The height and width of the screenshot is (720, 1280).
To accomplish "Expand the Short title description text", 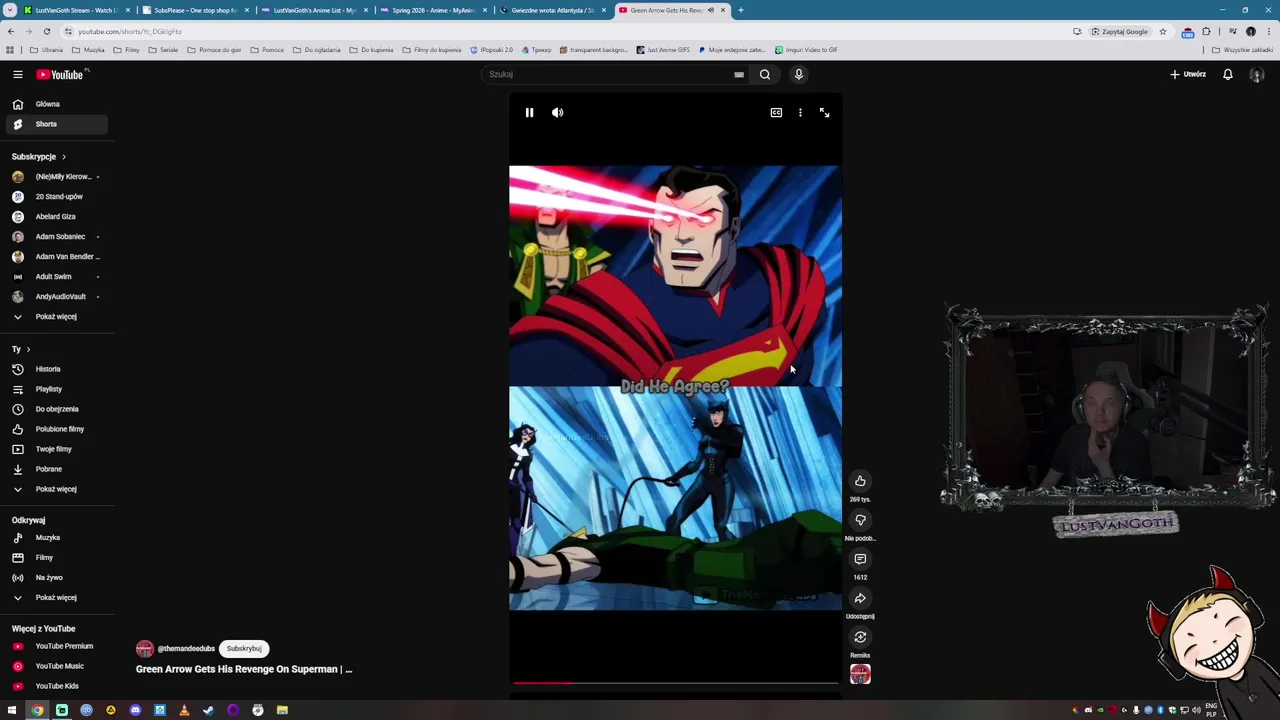I will [244, 669].
